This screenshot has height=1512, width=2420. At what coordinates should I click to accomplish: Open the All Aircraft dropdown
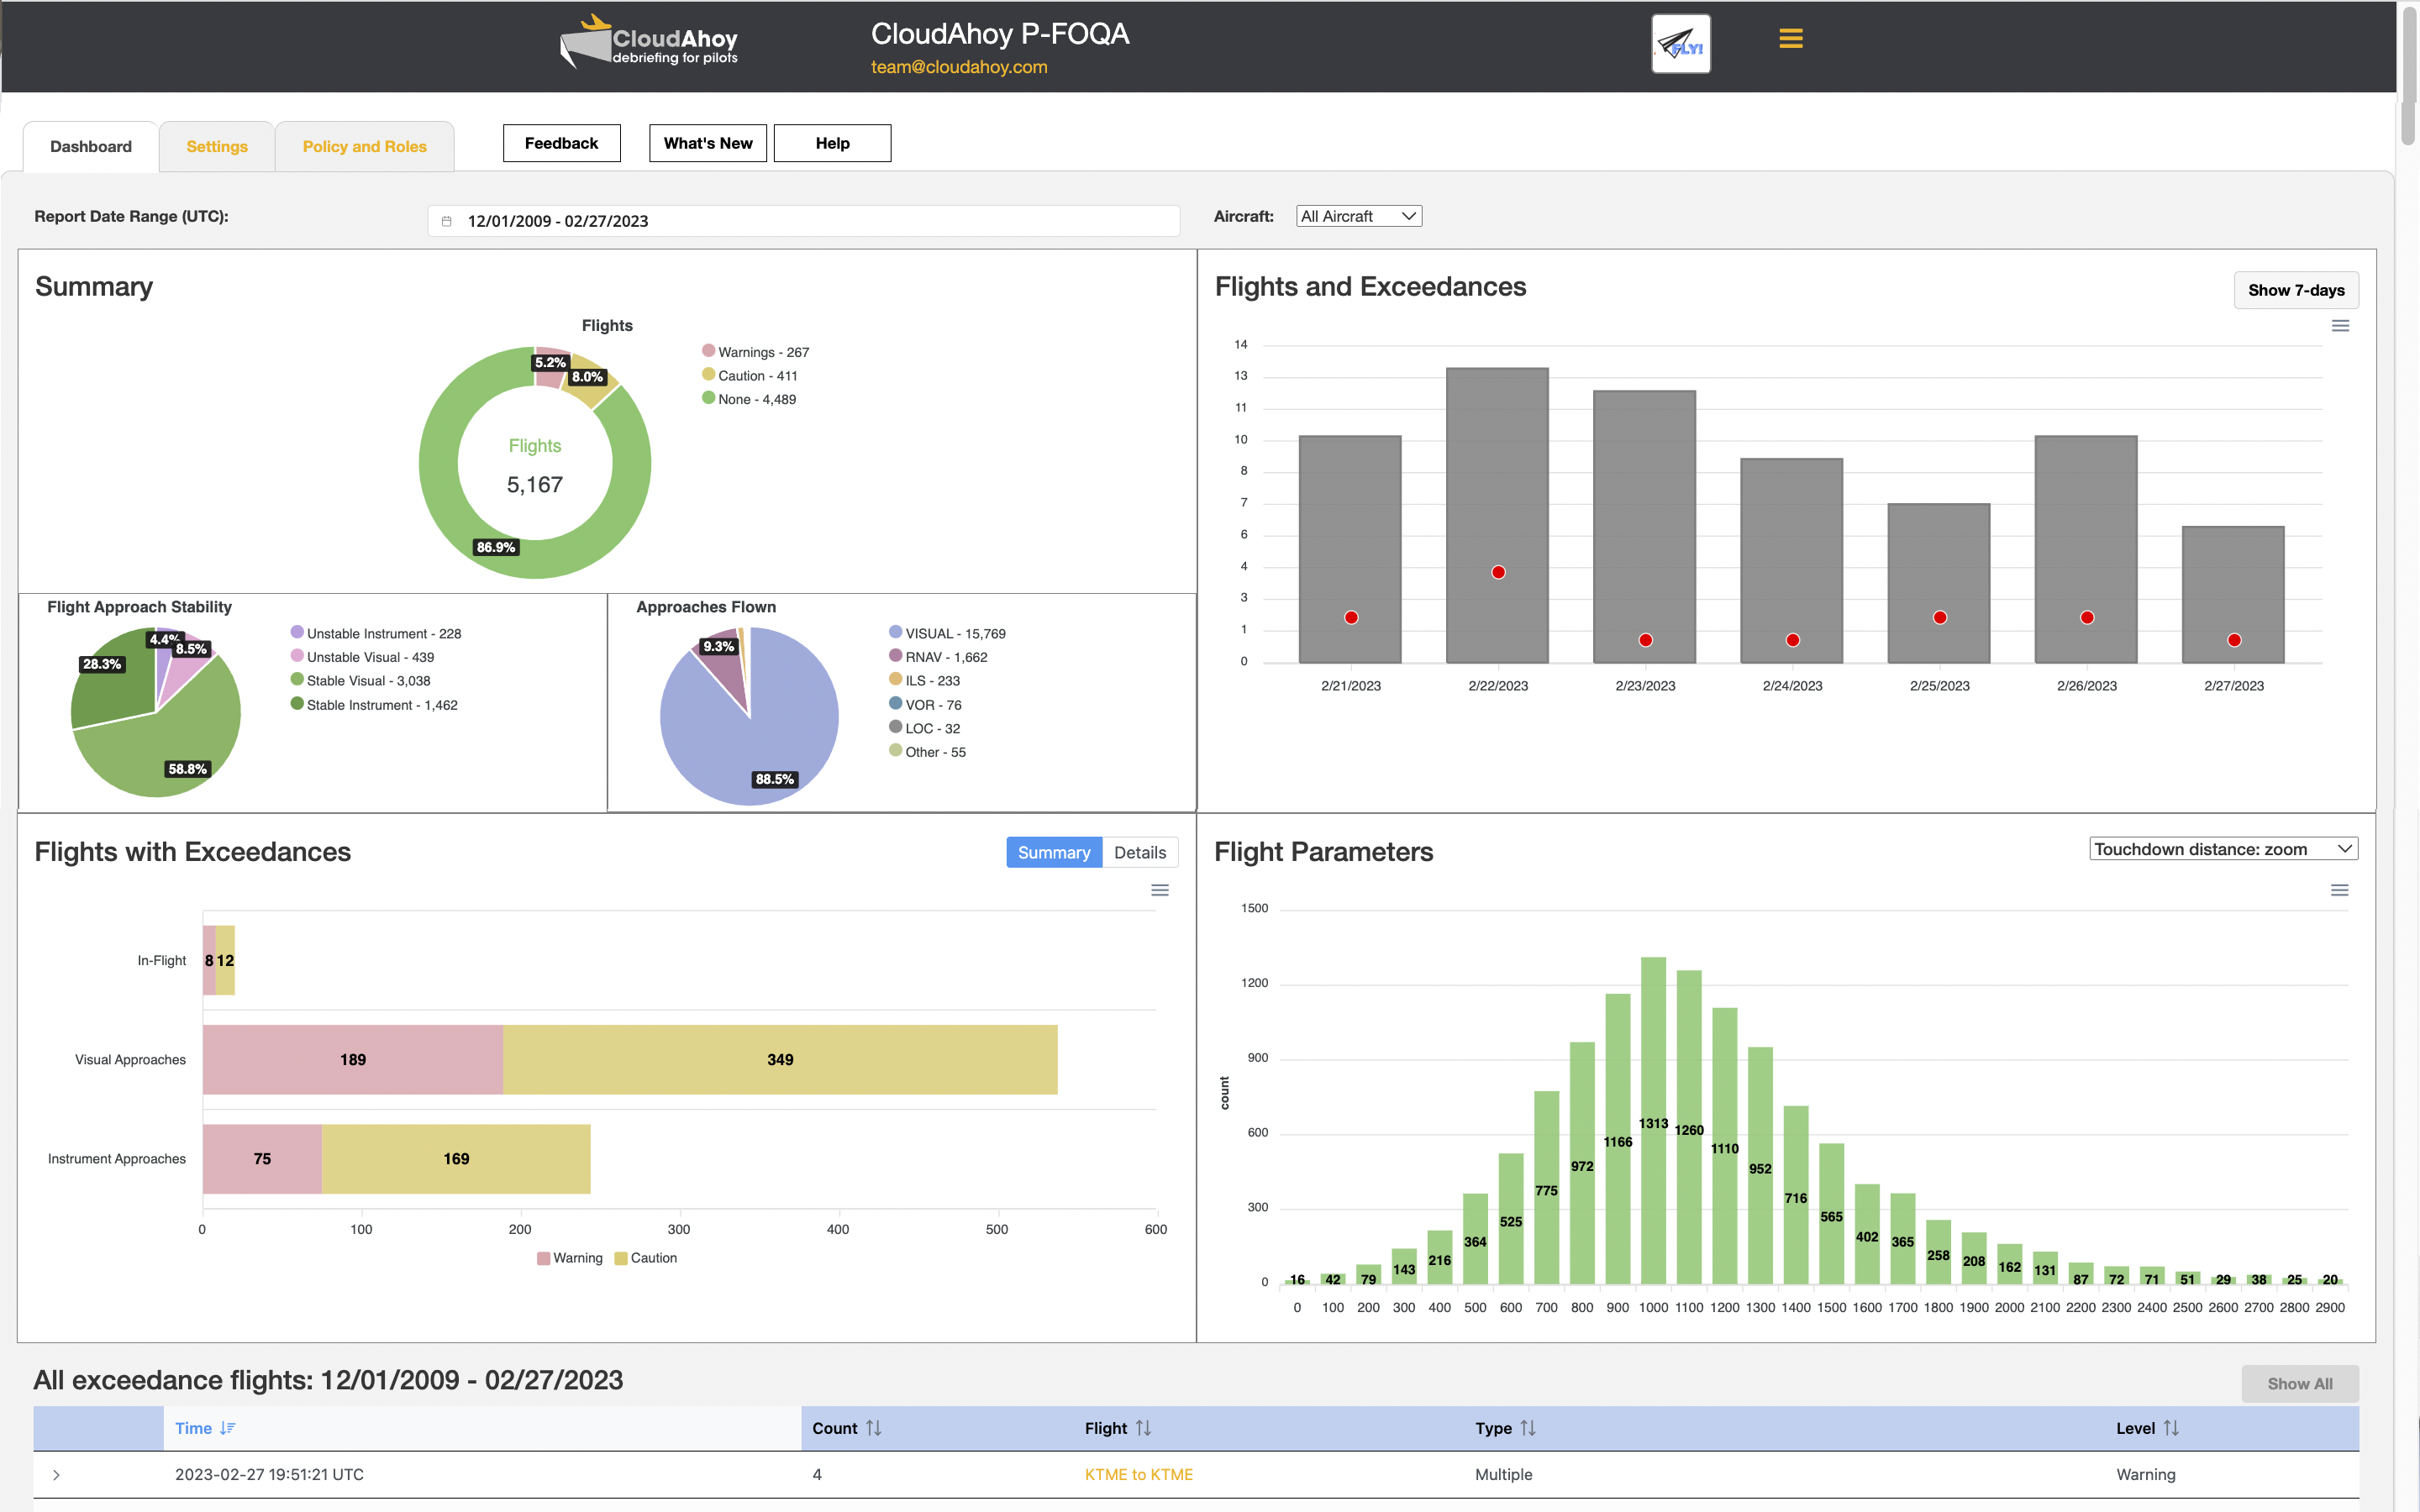point(1358,216)
